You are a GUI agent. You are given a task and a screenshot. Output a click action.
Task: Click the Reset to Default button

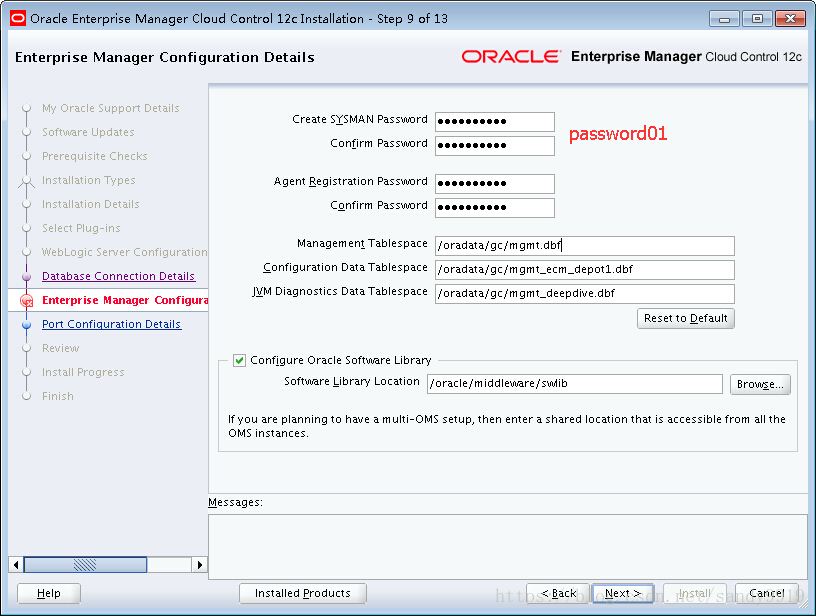[x=685, y=318]
